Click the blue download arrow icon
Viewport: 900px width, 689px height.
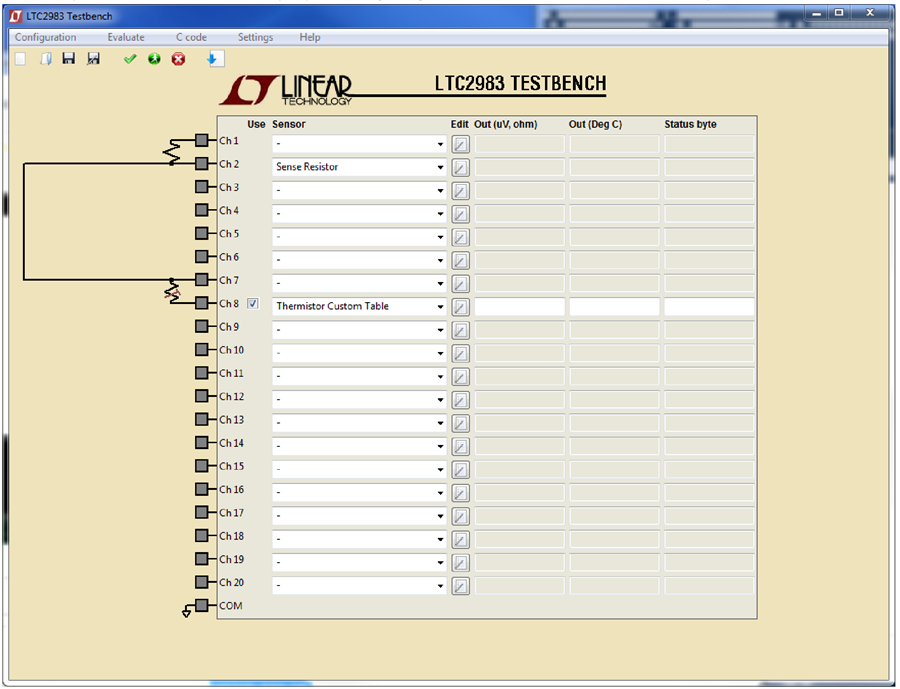click(x=215, y=59)
